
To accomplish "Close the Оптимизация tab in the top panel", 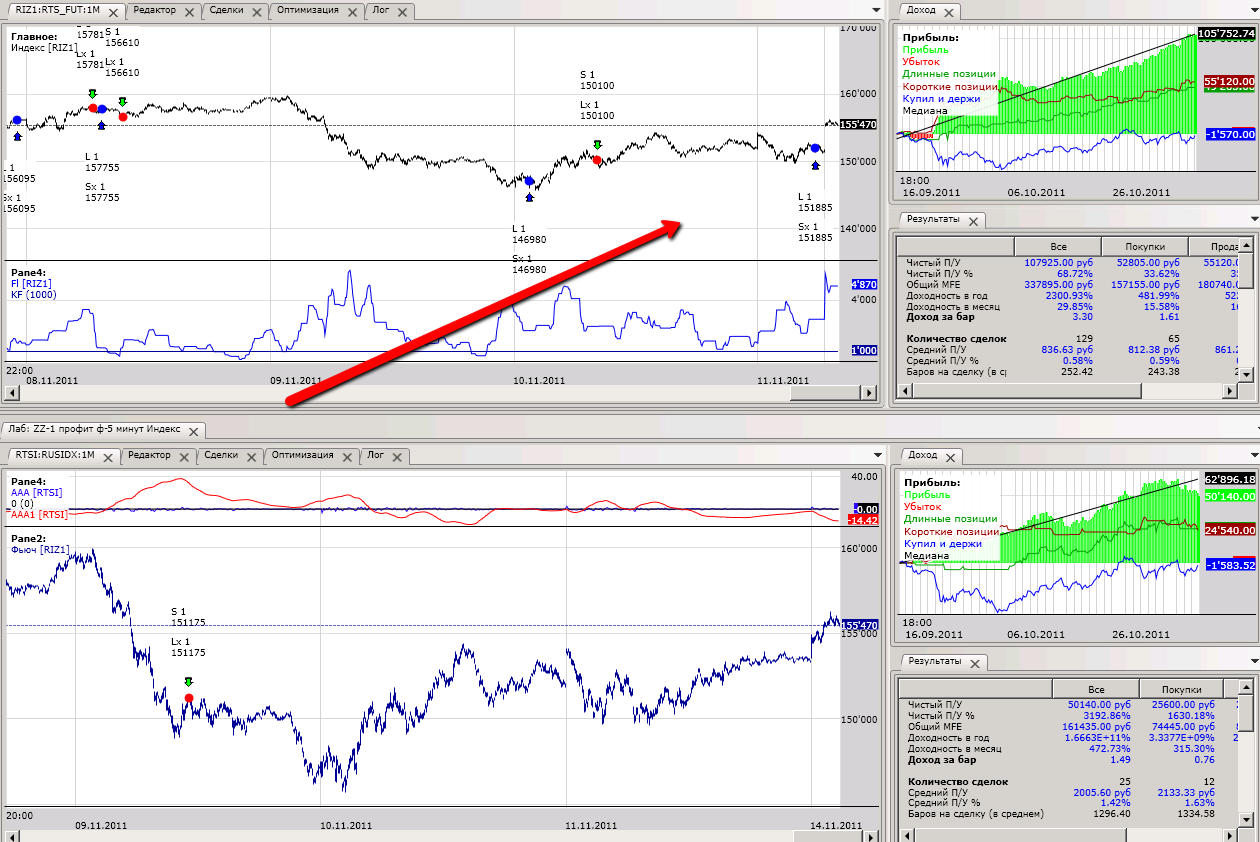I will [353, 12].
